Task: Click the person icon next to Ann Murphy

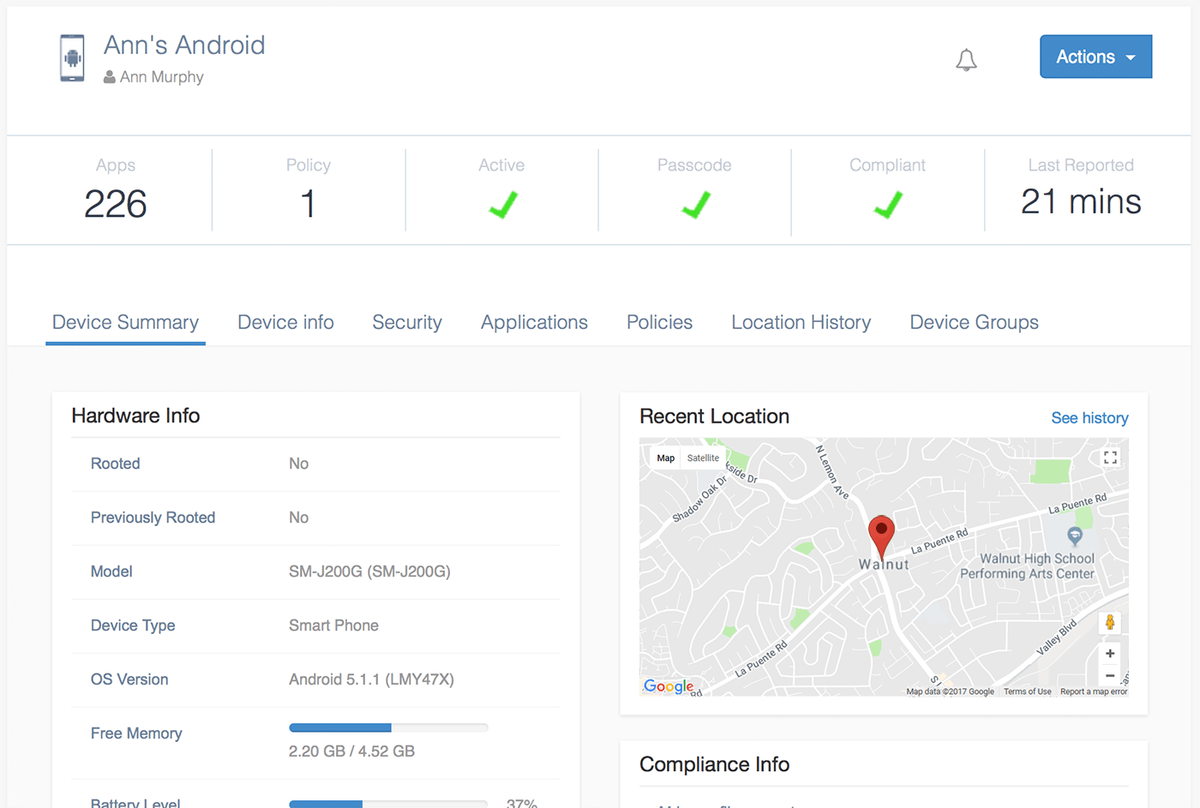Action: [108, 76]
